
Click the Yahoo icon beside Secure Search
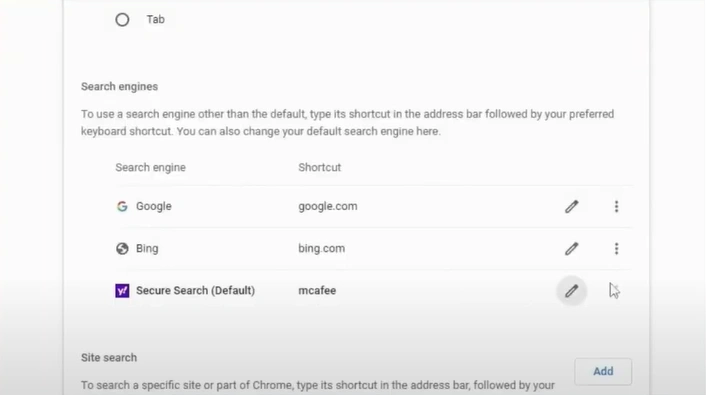[122, 291]
